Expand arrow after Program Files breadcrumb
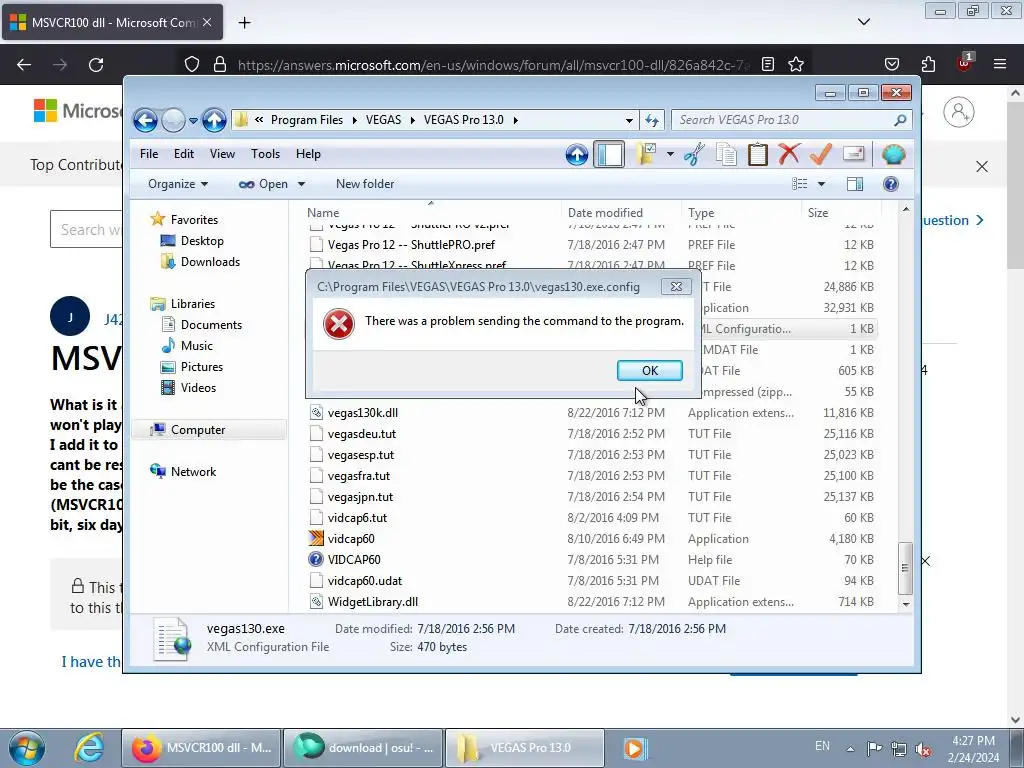This screenshot has height=768, width=1024. [354, 120]
